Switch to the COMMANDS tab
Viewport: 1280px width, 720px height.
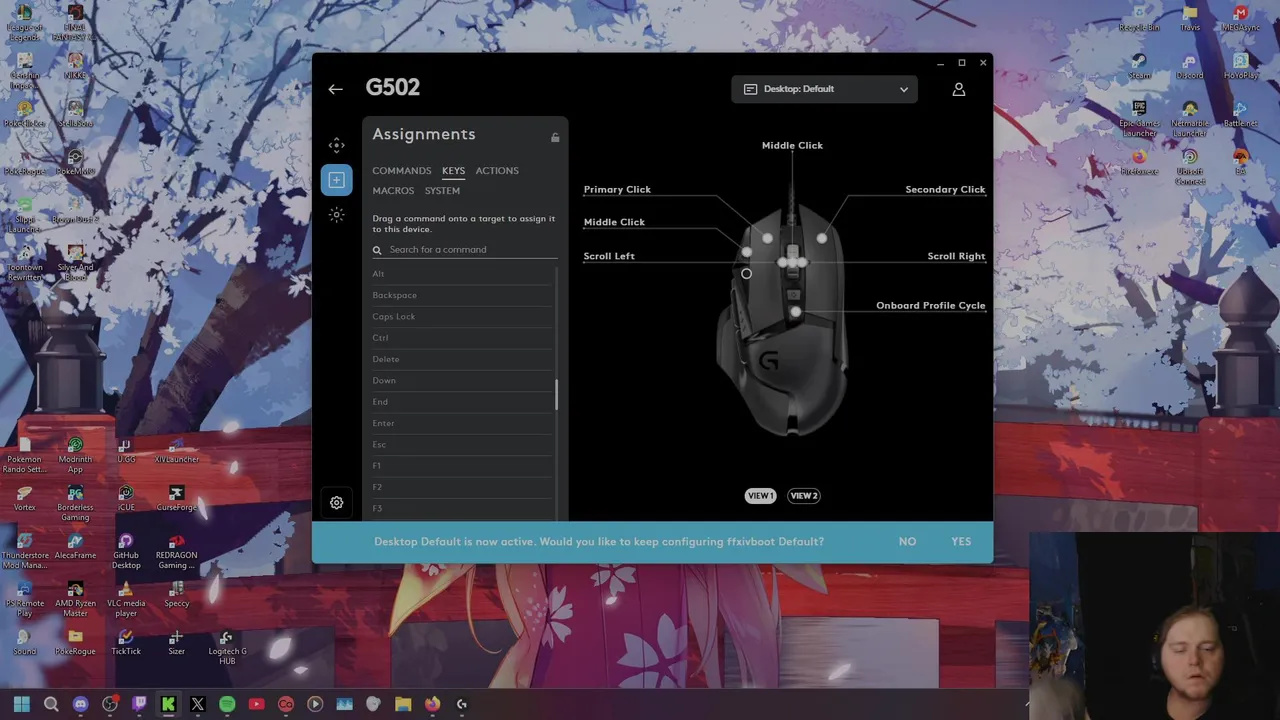[x=402, y=171]
